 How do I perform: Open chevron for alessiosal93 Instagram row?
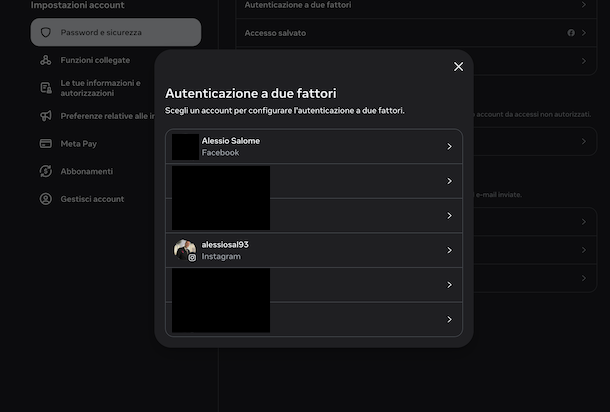coord(449,250)
